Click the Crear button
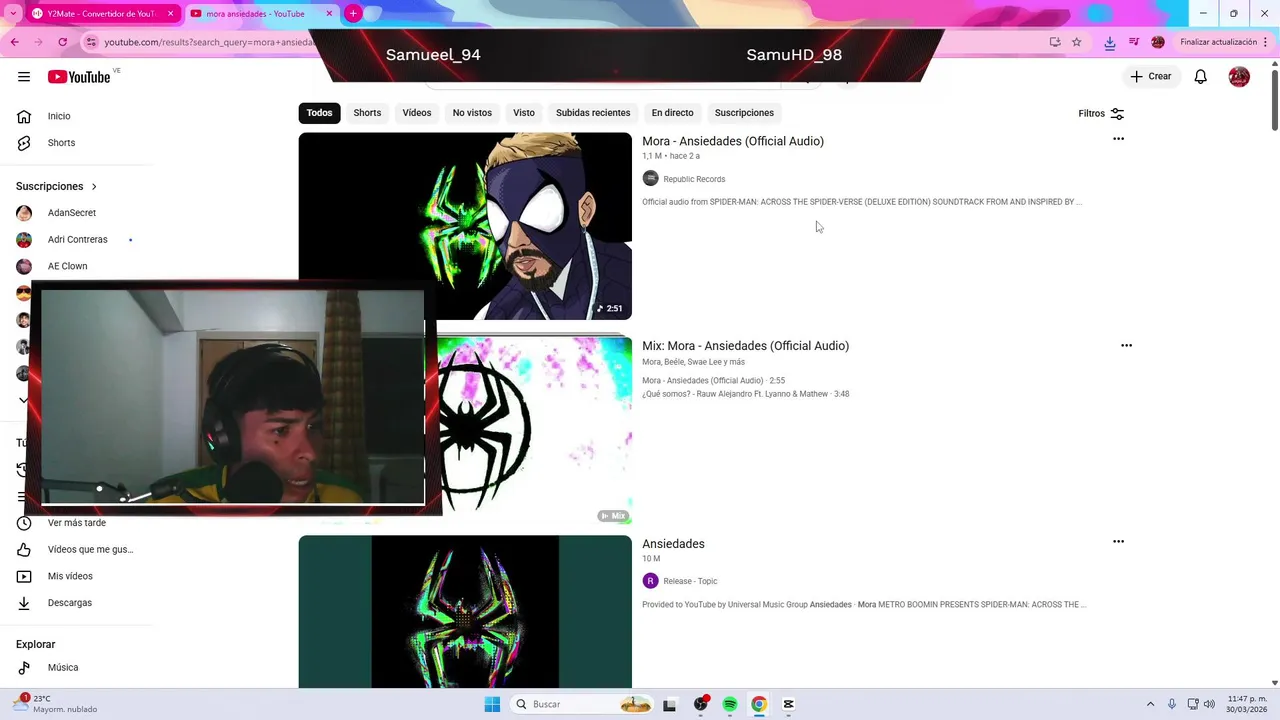 tap(1151, 77)
